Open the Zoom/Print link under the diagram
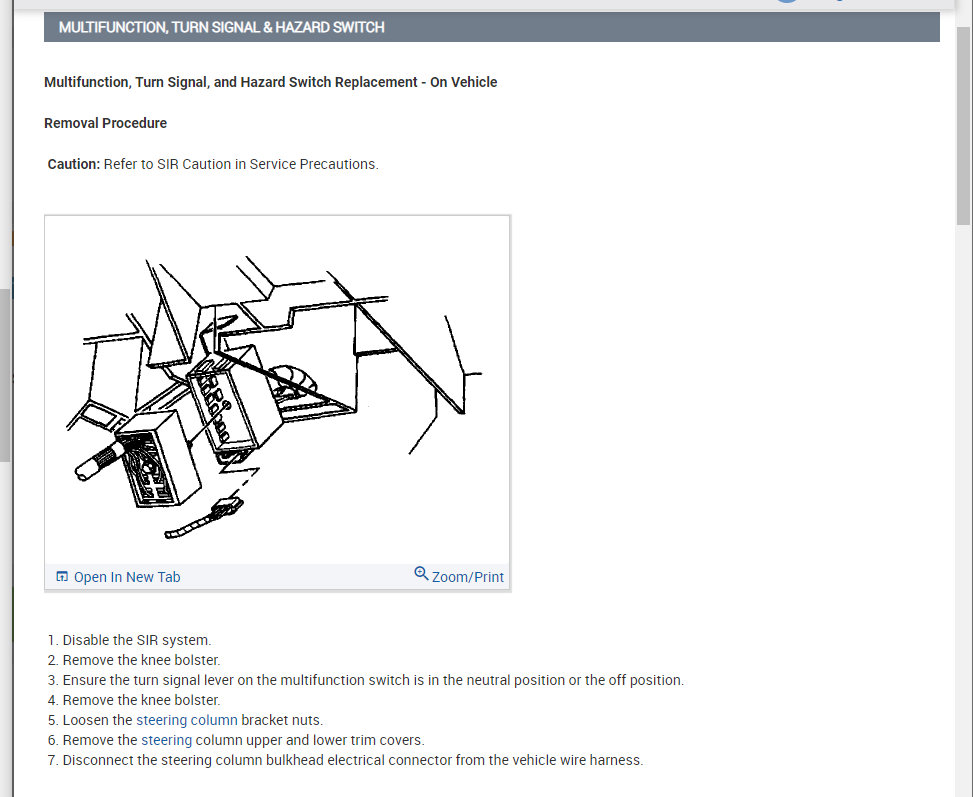The width and height of the screenshot is (973, 797). pyautogui.click(x=467, y=577)
